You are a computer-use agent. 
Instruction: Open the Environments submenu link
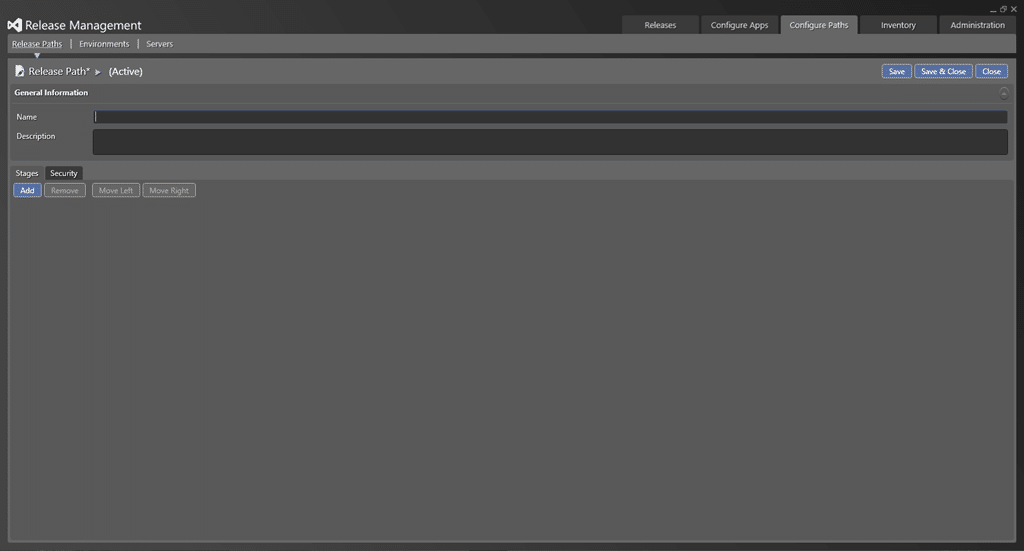[x=104, y=44]
